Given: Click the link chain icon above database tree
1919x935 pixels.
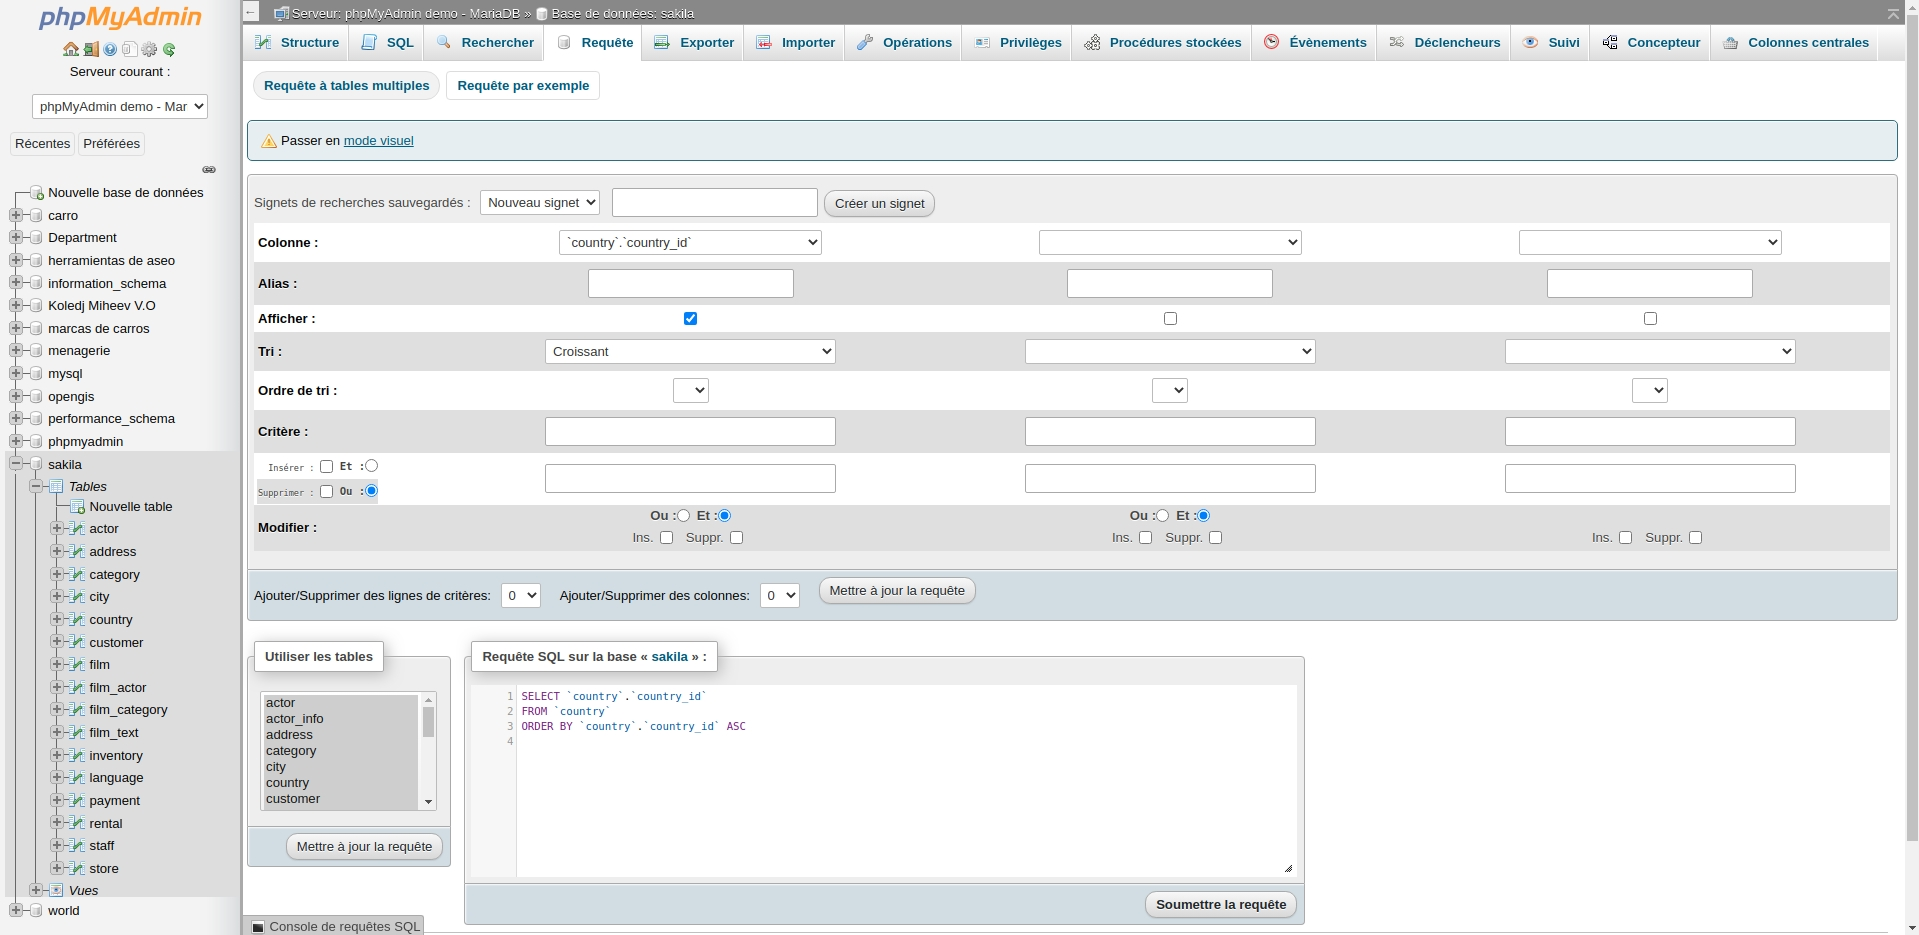Looking at the screenshot, I should pos(209,170).
